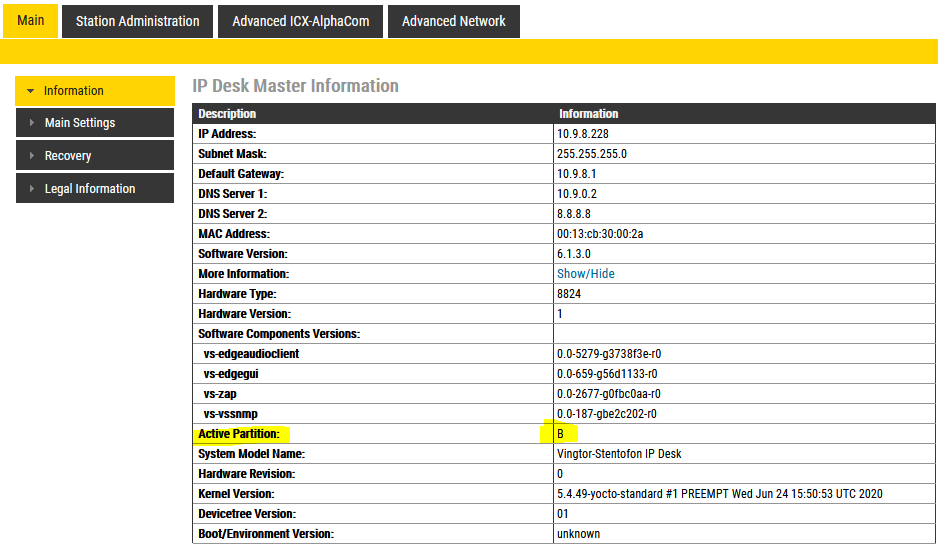Click the highlighted Active Partition label
Image resolution: width=938 pixels, height=554 pixels.
239,434
